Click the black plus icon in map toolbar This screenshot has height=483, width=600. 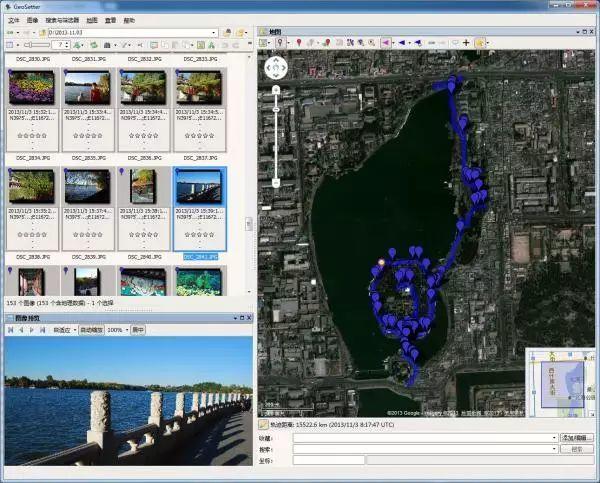pos(465,43)
